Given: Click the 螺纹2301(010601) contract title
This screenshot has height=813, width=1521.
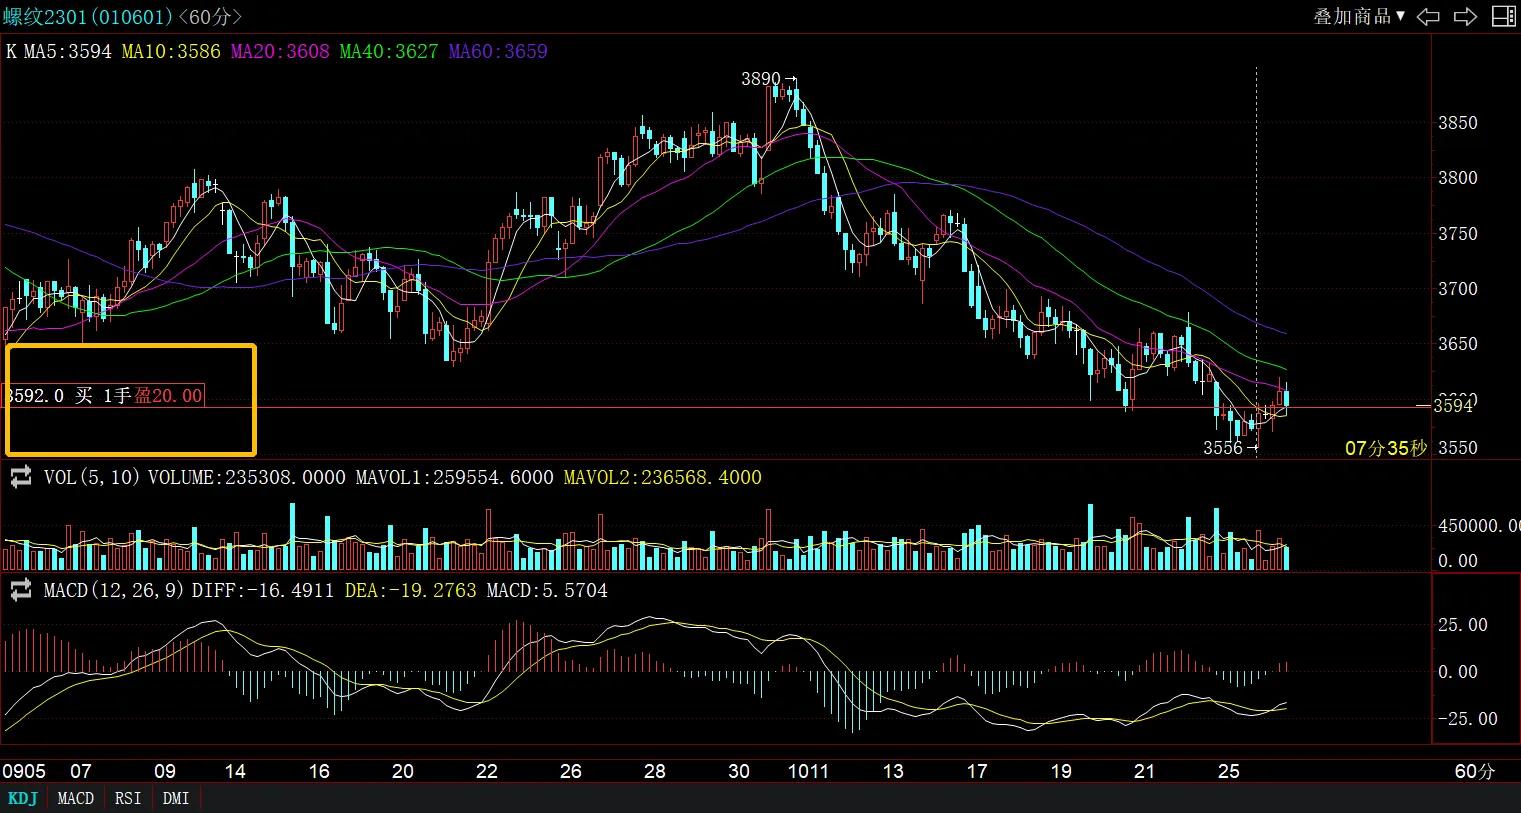Looking at the screenshot, I should [87, 16].
